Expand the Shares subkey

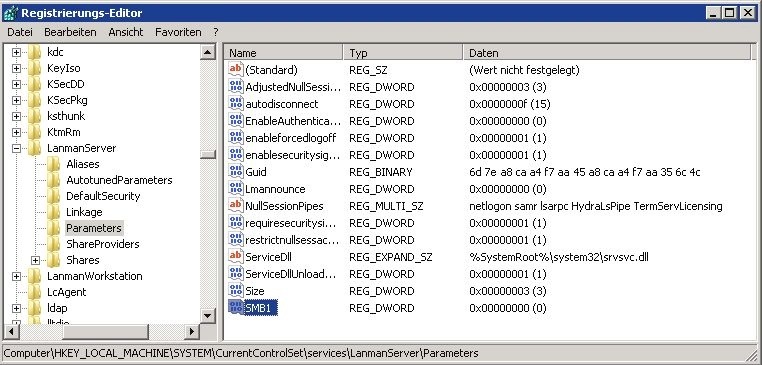(x=35, y=261)
